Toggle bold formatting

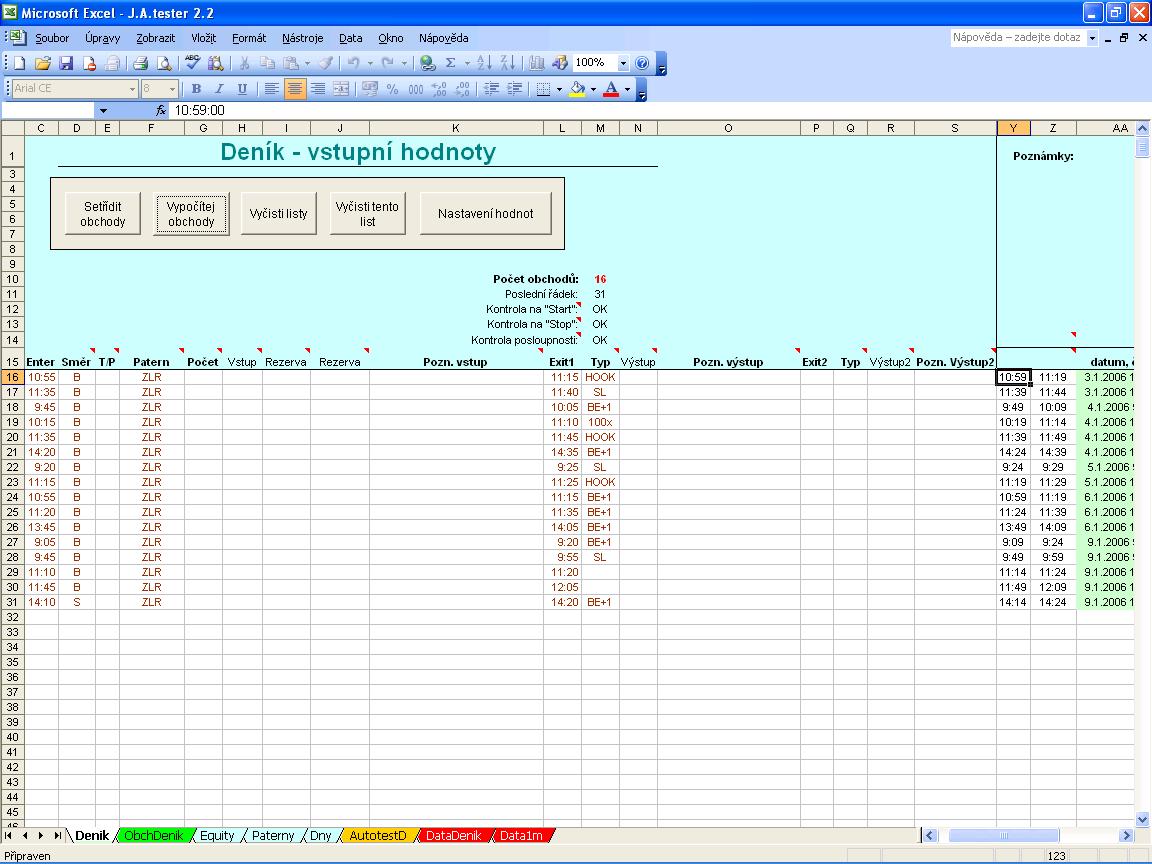click(196, 89)
